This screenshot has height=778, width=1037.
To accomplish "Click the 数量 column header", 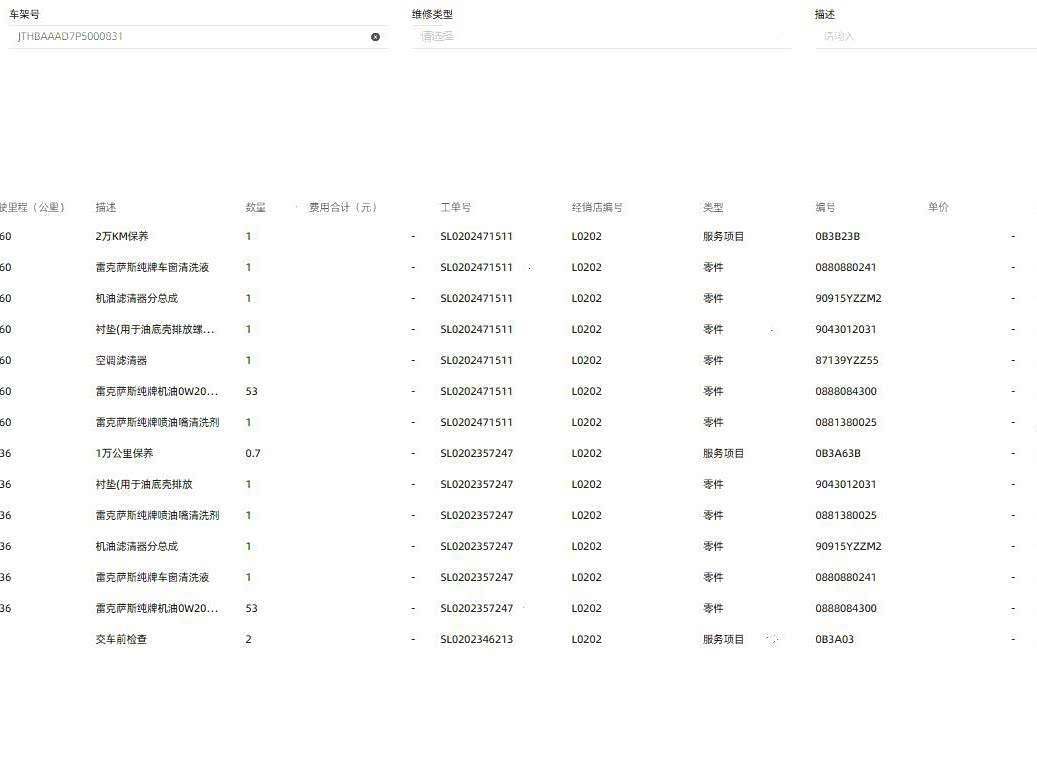I will 255,207.
